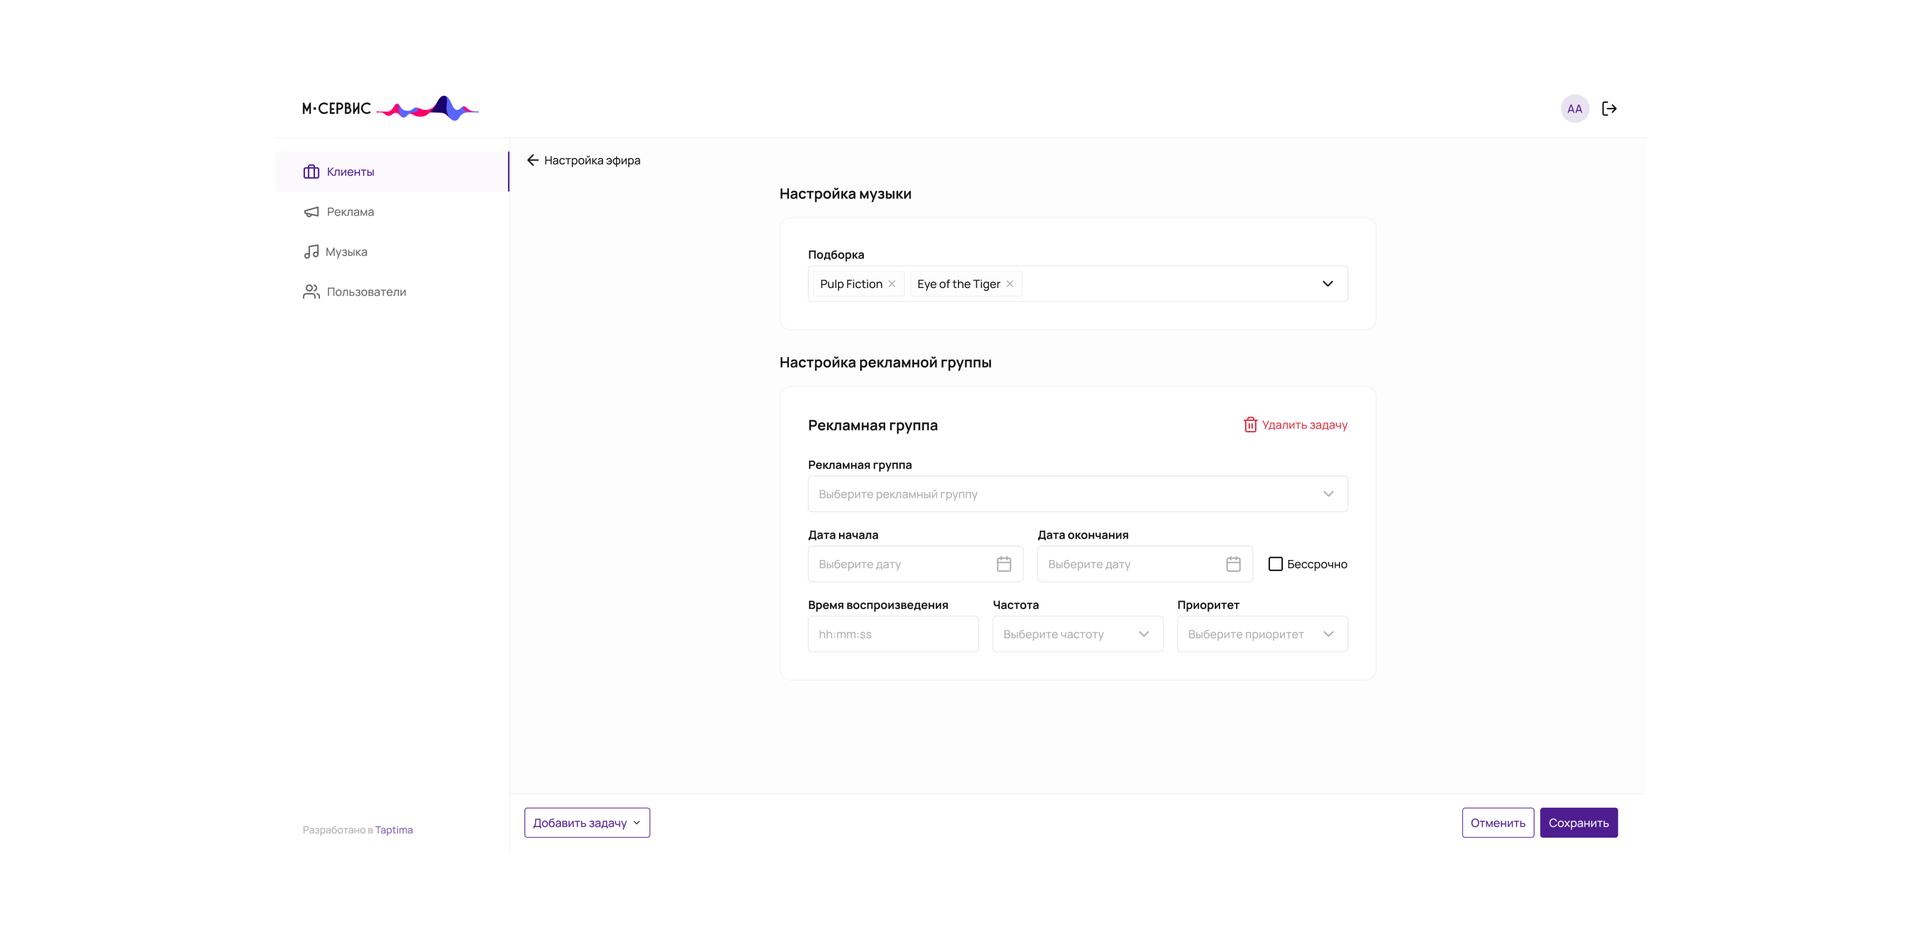Open the Реклама megaphone section
The width and height of the screenshot is (1920, 932).
[x=350, y=211]
